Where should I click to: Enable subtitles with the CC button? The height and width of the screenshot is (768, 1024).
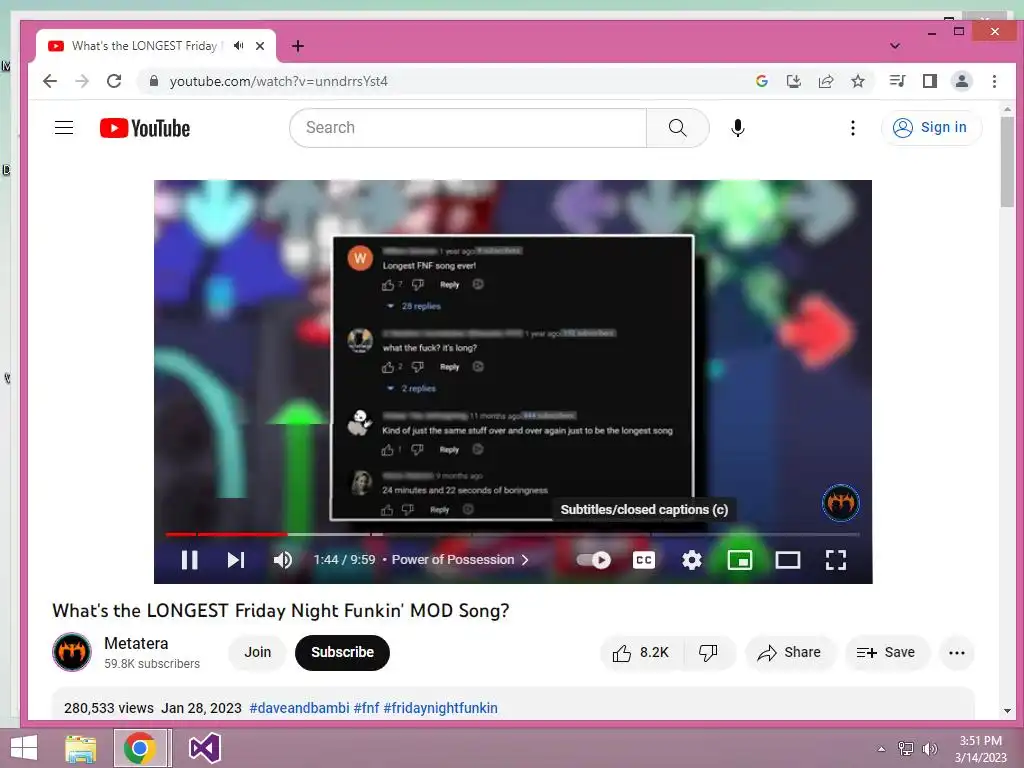point(643,560)
